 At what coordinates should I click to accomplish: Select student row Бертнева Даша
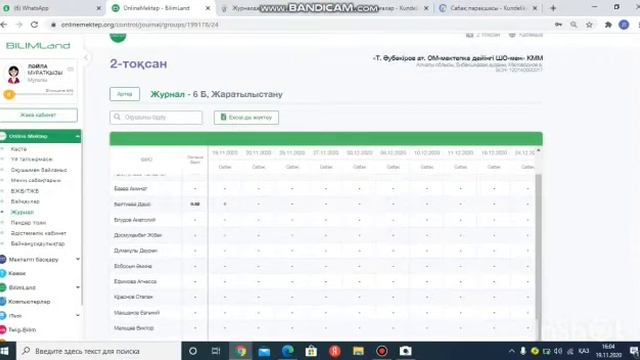pyautogui.click(x=132, y=204)
